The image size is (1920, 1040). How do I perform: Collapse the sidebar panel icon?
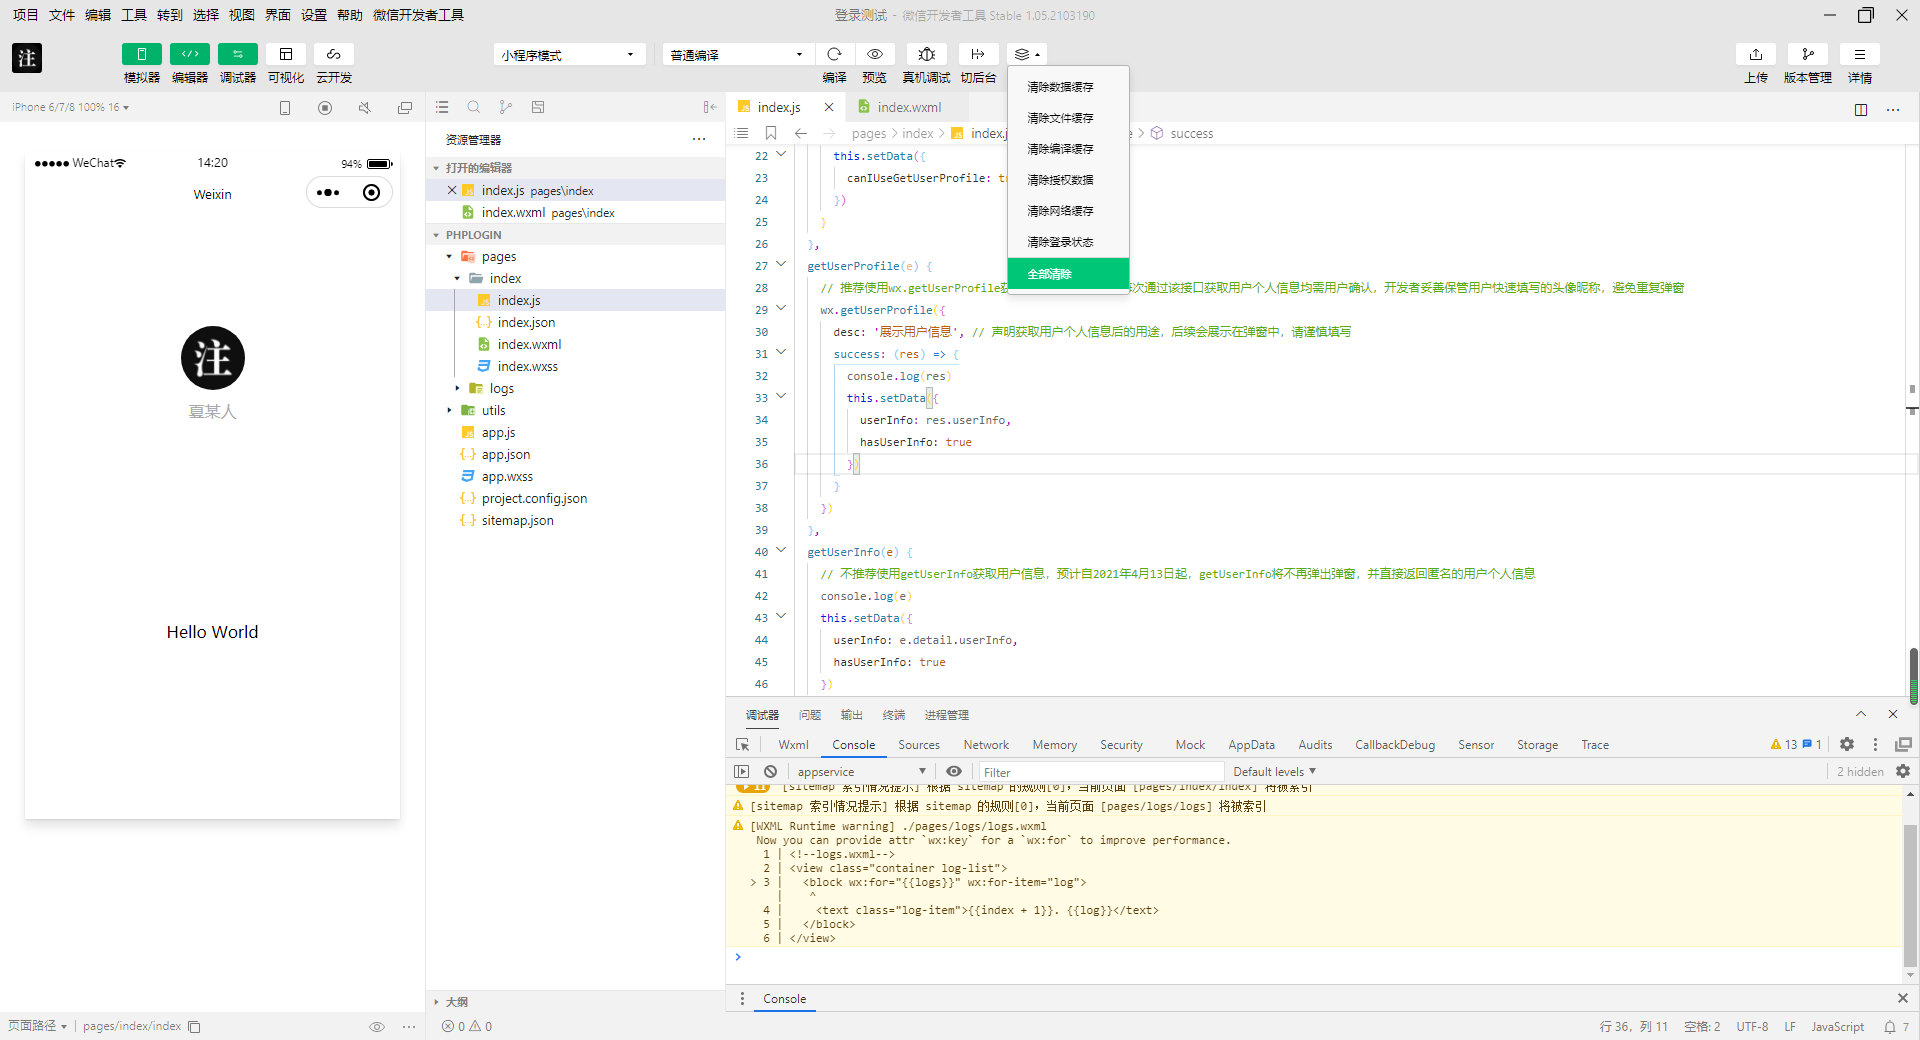[710, 107]
